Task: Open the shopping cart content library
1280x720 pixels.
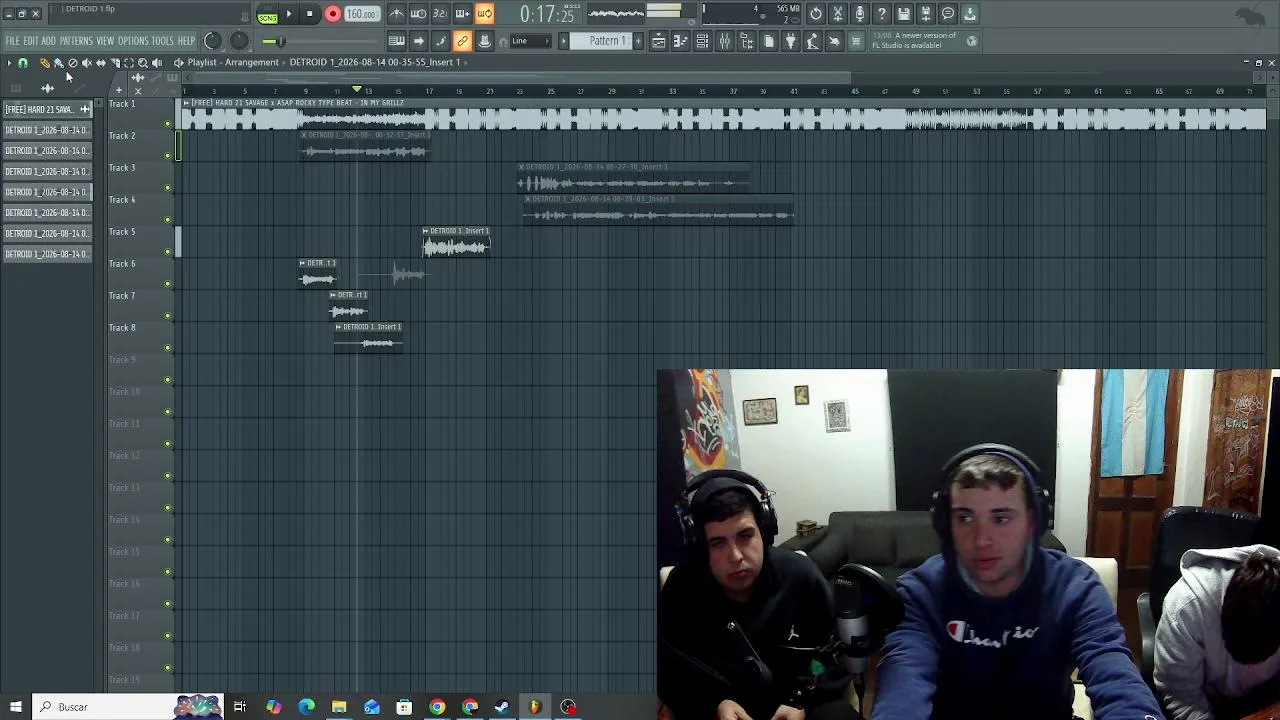Action: pyautogui.click(x=856, y=41)
